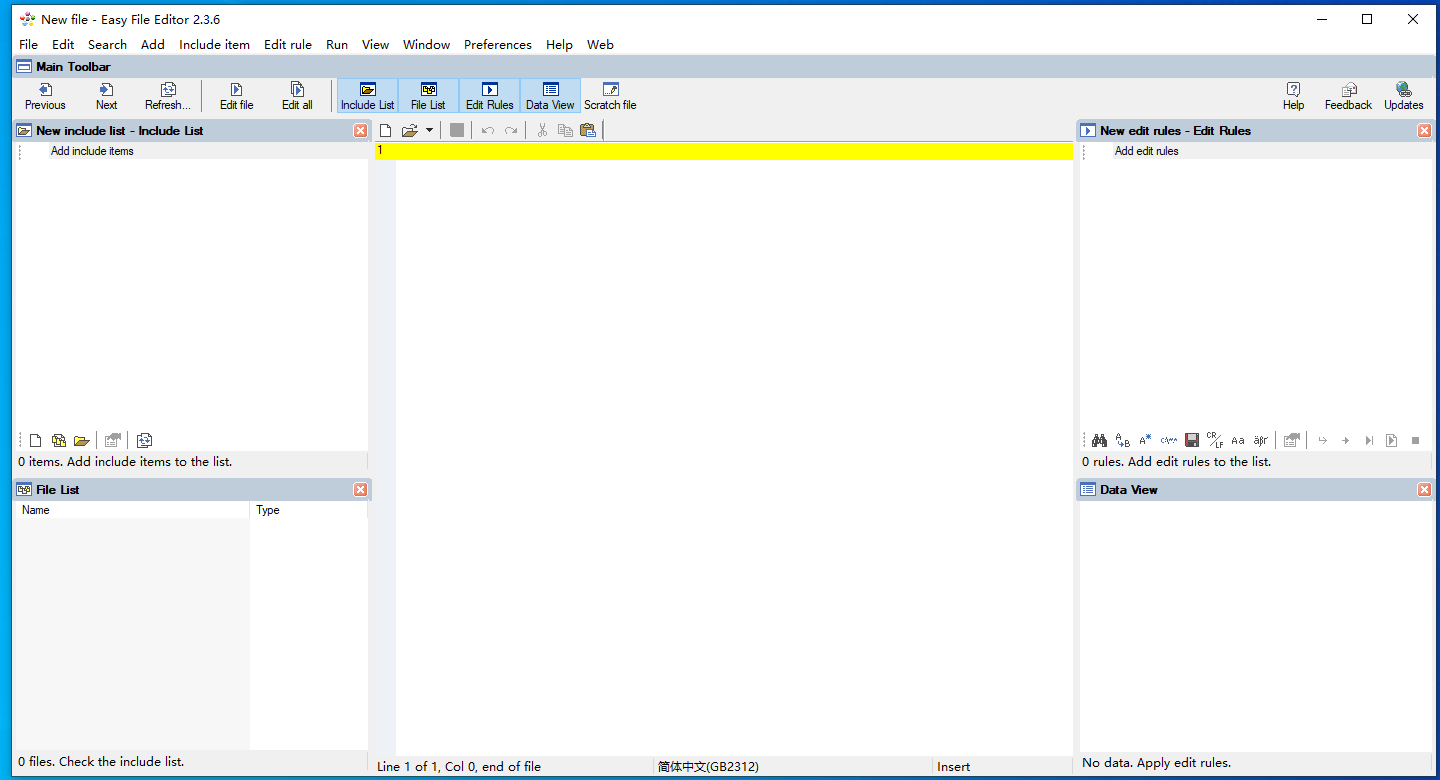Close the Include List panel
Screen dimensions: 1440x780
[x=361, y=131]
